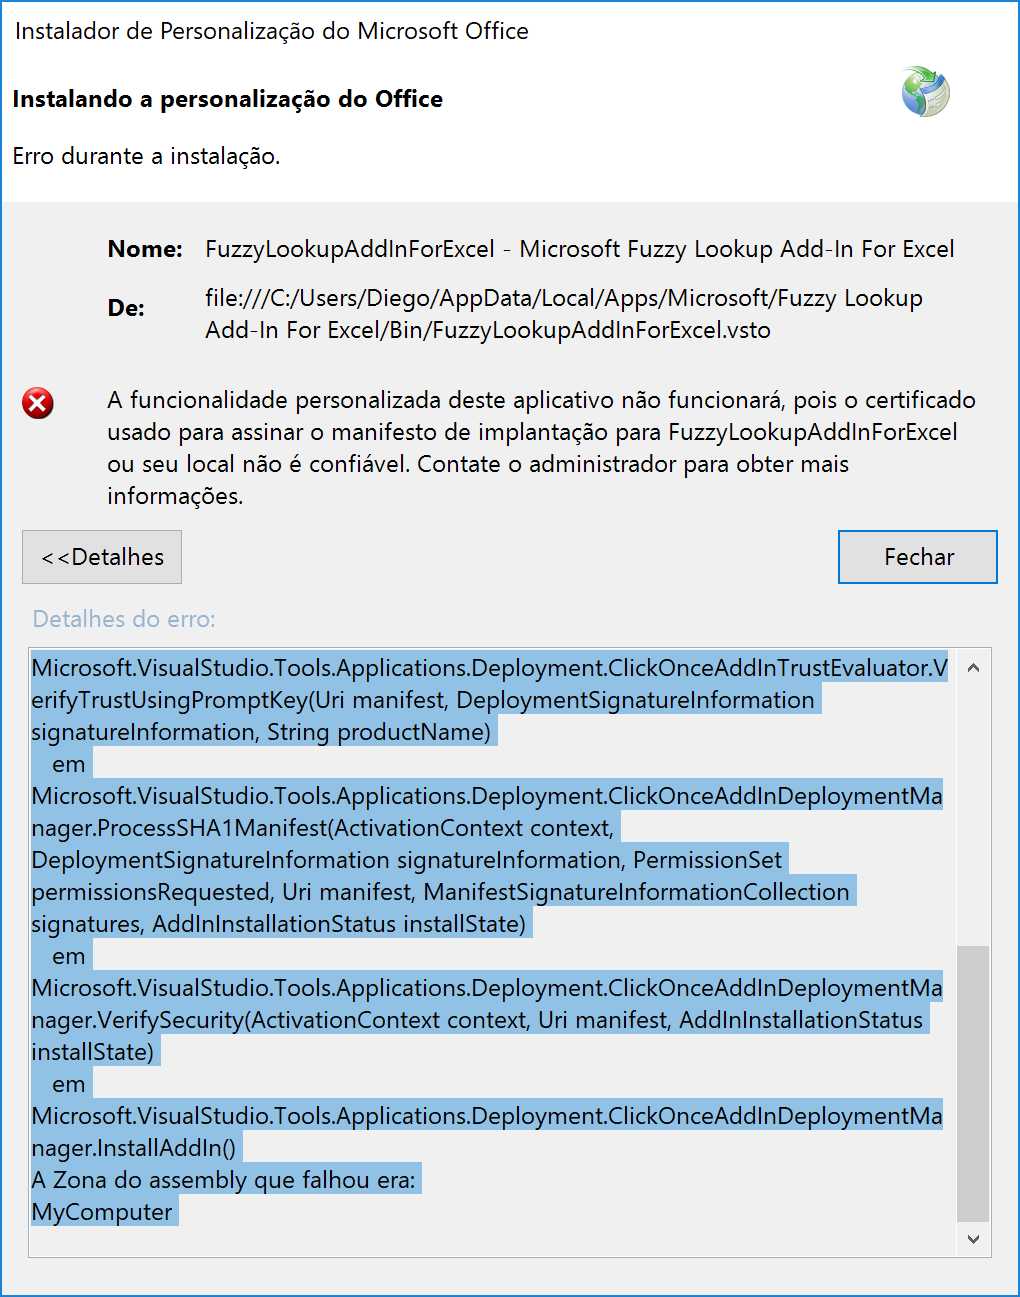Click the 'Nome:' label
This screenshot has height=1297, width=1020.
click(x=145, y=249)
